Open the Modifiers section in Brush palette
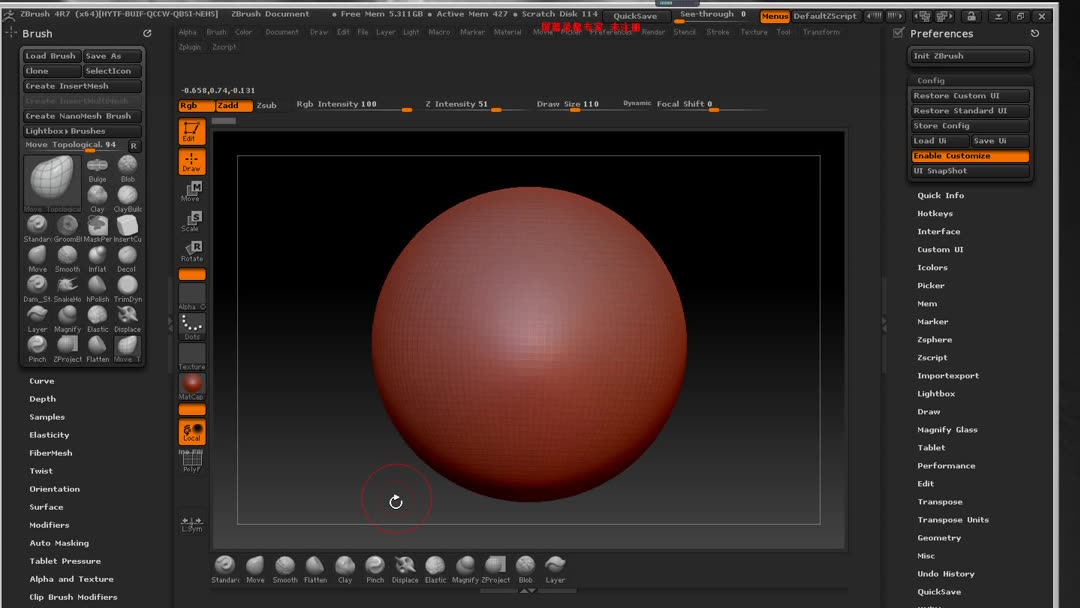This screenshot has width=1080, height=608. tap(51, 525)
